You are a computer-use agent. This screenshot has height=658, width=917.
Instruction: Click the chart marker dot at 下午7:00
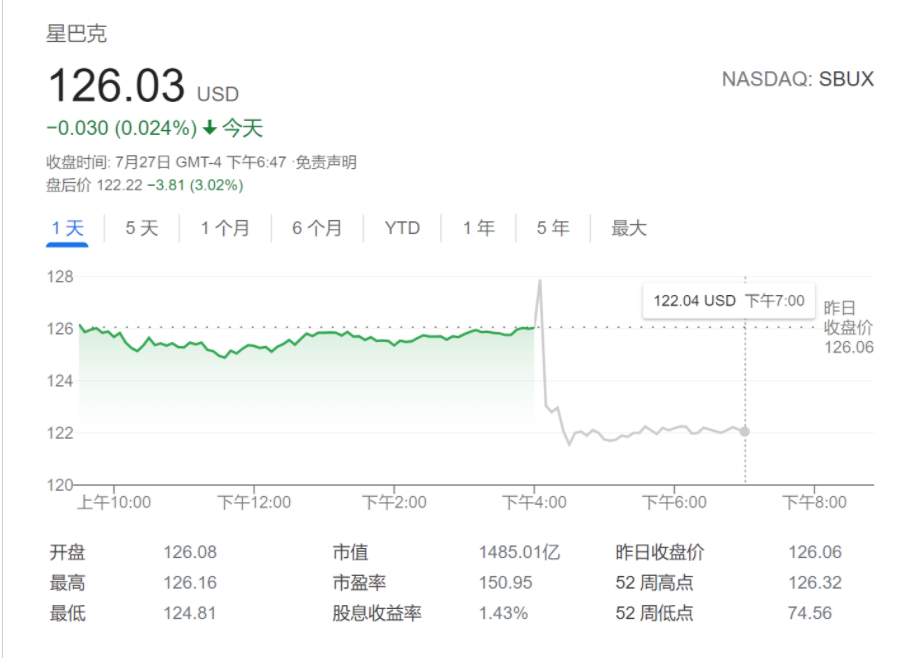click(x=744, y=432)
